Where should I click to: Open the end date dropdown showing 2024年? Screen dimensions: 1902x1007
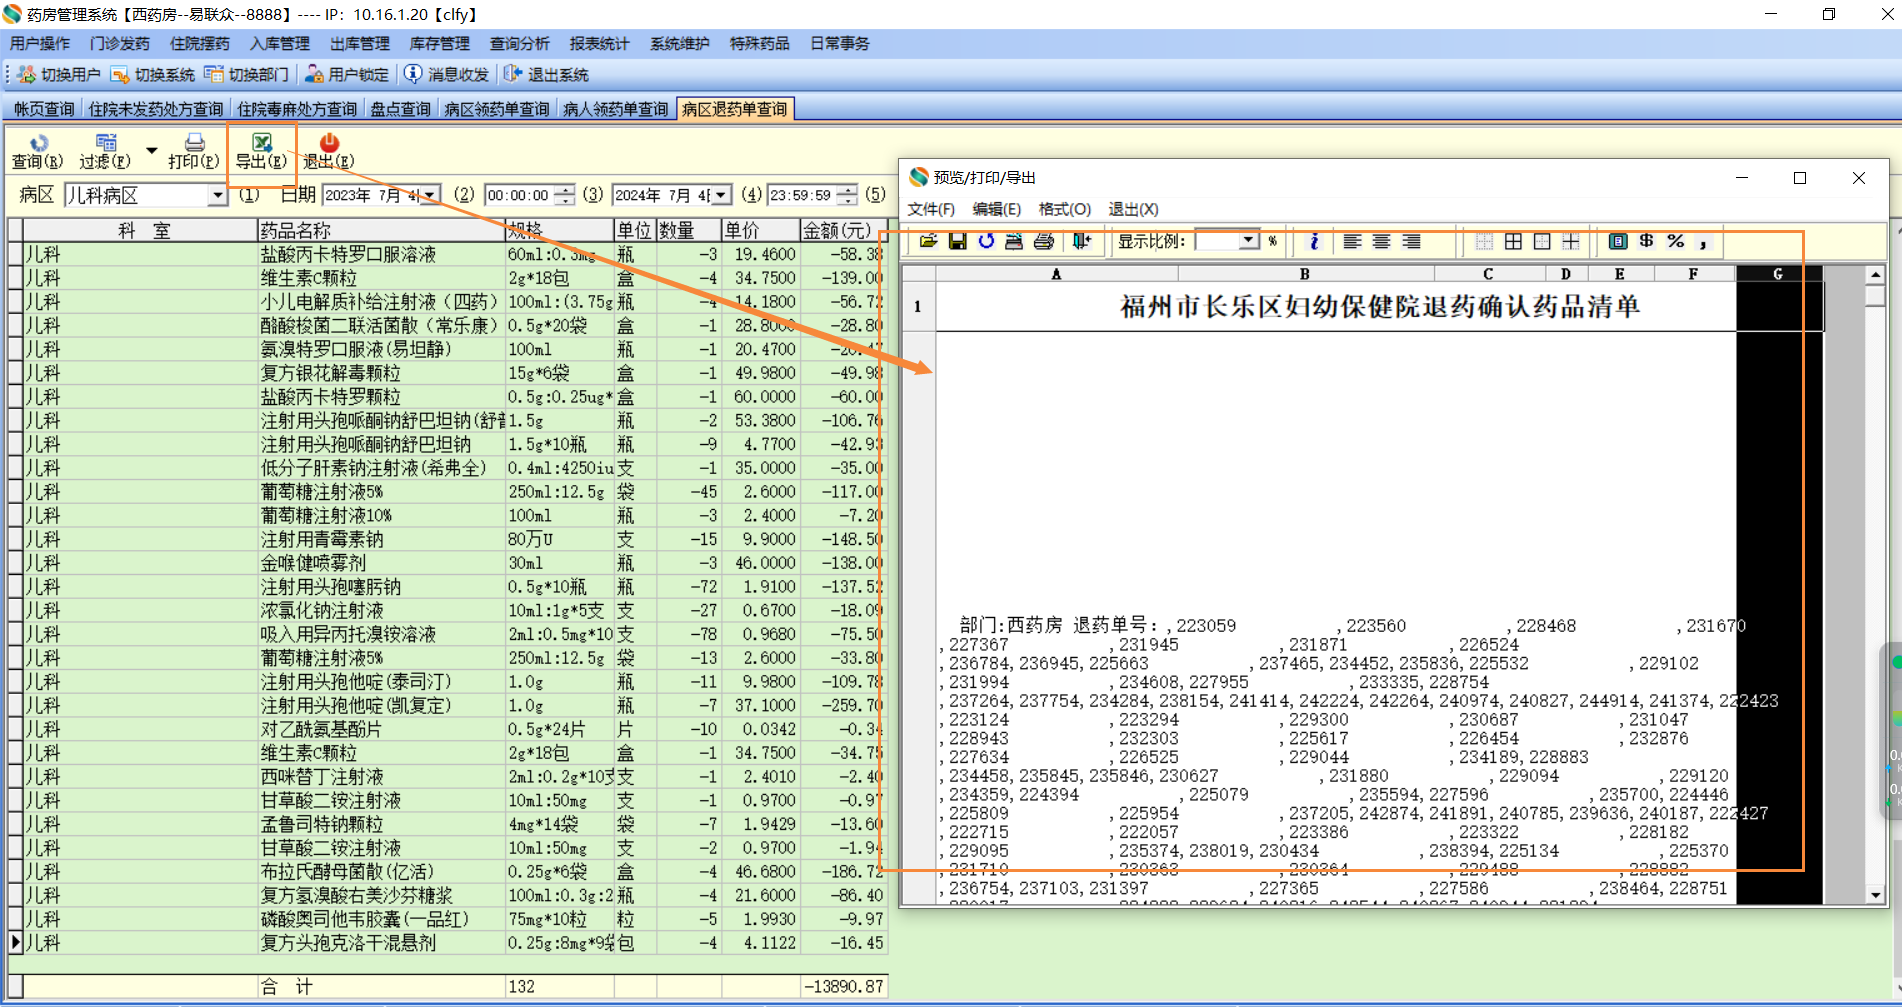(720, 195)
